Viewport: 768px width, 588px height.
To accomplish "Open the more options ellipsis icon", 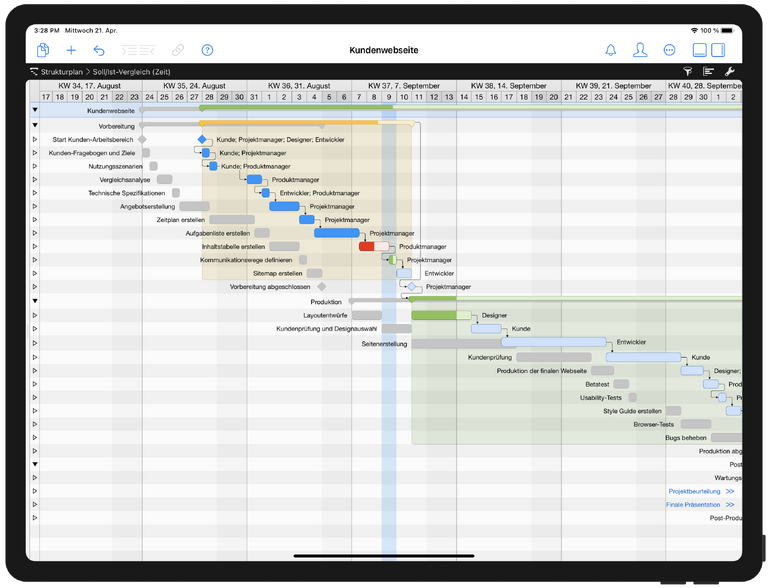I will pyautogui.click(x=669, y=50).
